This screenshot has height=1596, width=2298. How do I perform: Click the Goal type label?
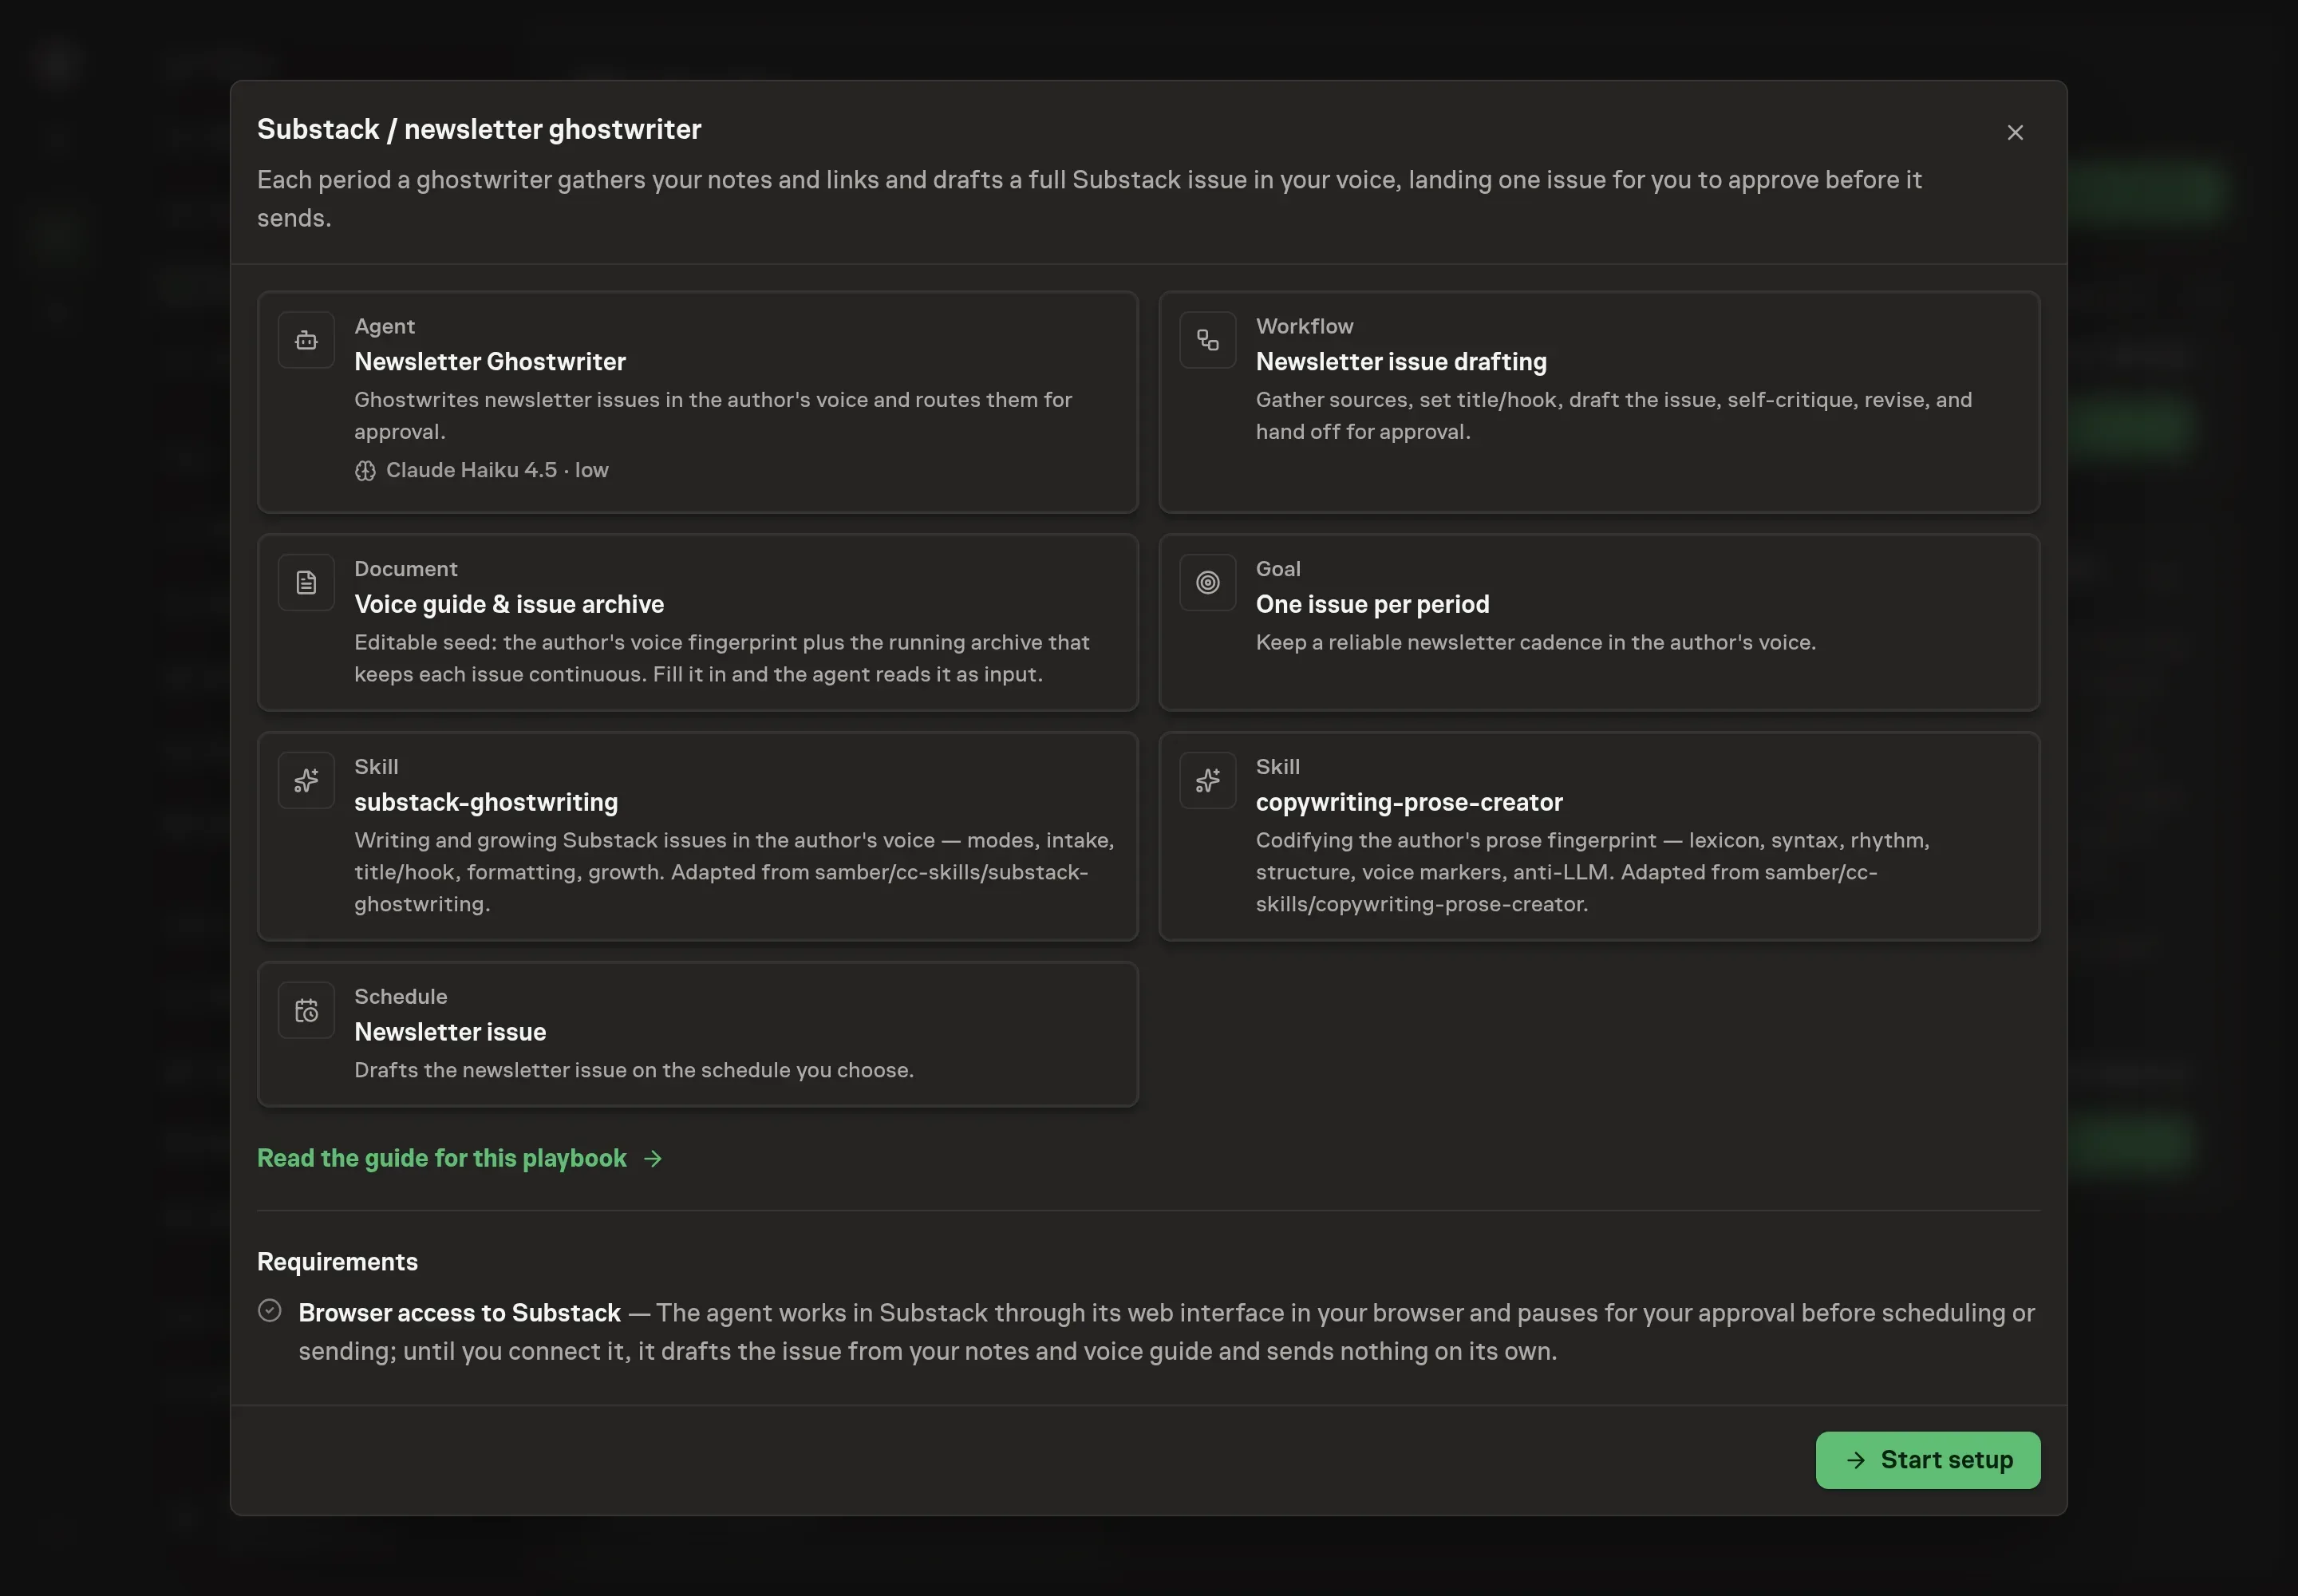coord(1278,569)
